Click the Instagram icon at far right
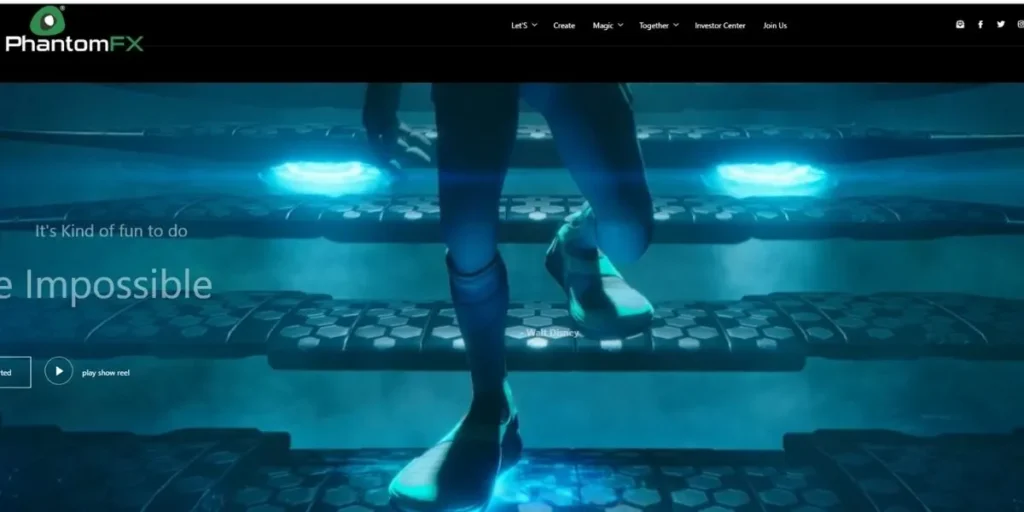 (1019, 25)
